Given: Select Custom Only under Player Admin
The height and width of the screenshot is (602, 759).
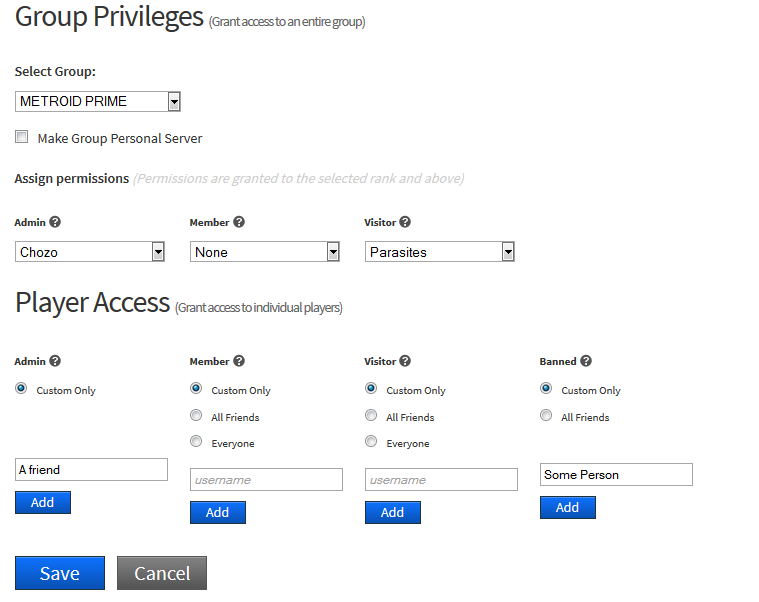Looking at the screenshot, I should pyautogui.click(x=21, y=388).
